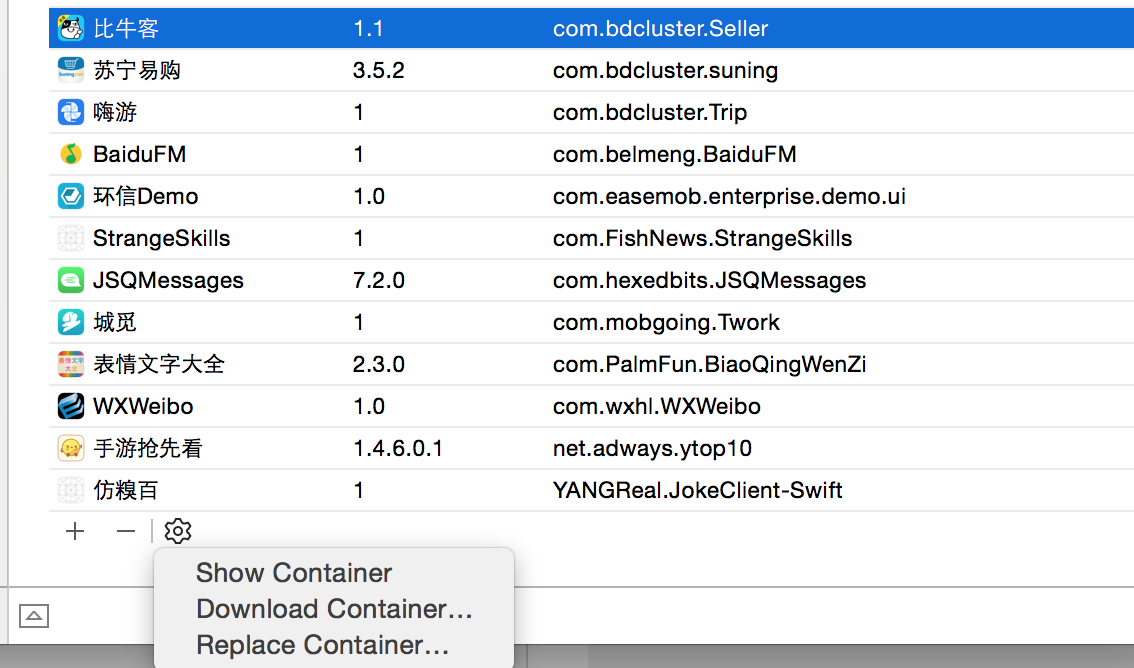Select the WXWeibo app name
The width and height of the screenshot is (1134, 668).
pos(143,406)
